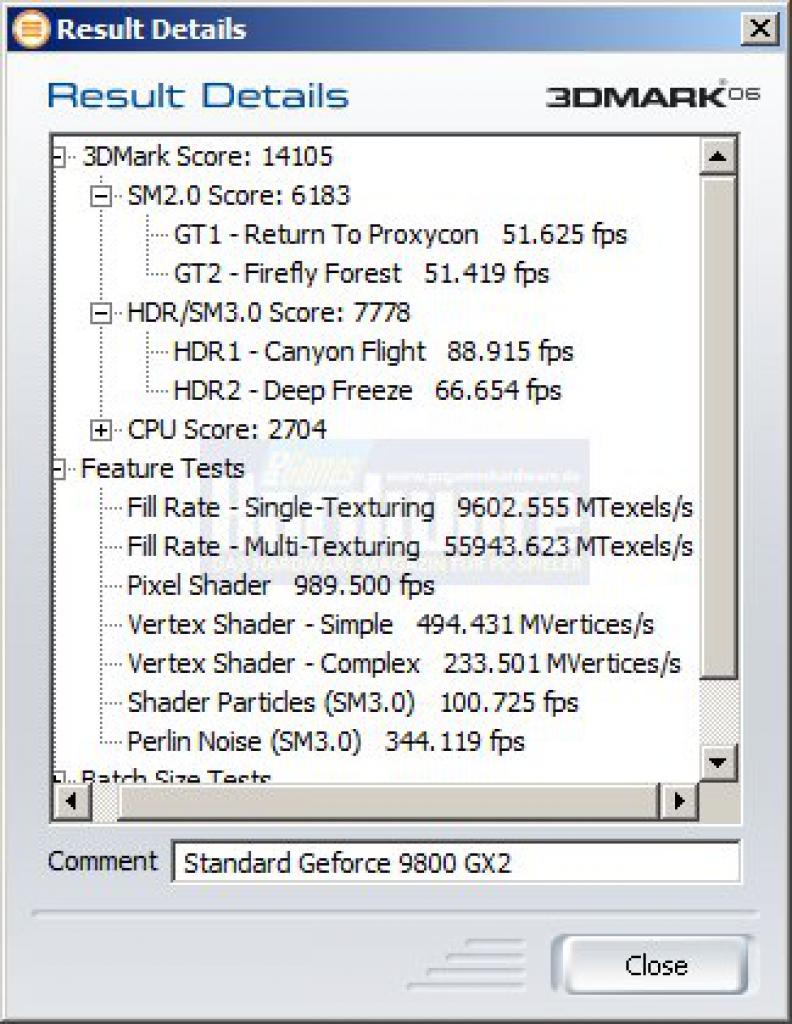Viewport: 792px width, 1024px height.
Task: Collapse the Feature Tests node
Action: [x=58, y=469]
